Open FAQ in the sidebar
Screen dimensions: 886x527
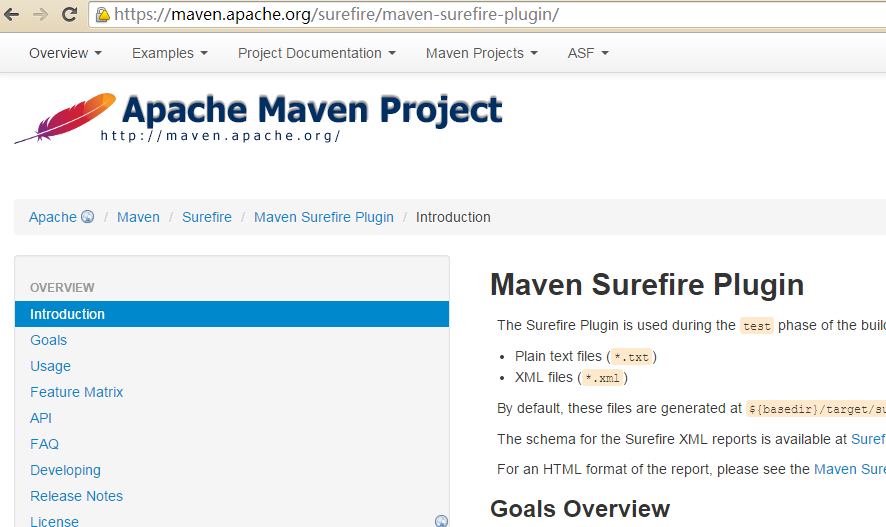[x=44, y=444]
